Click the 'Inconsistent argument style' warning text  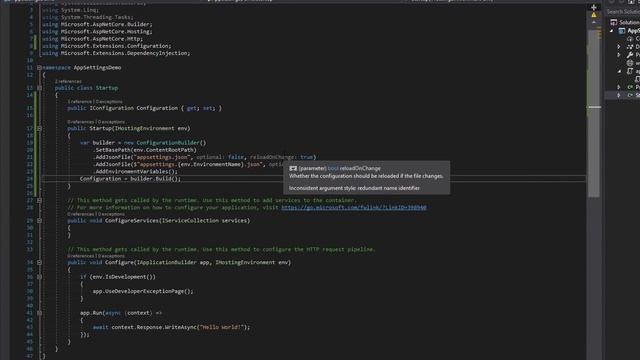pos(354,188)
